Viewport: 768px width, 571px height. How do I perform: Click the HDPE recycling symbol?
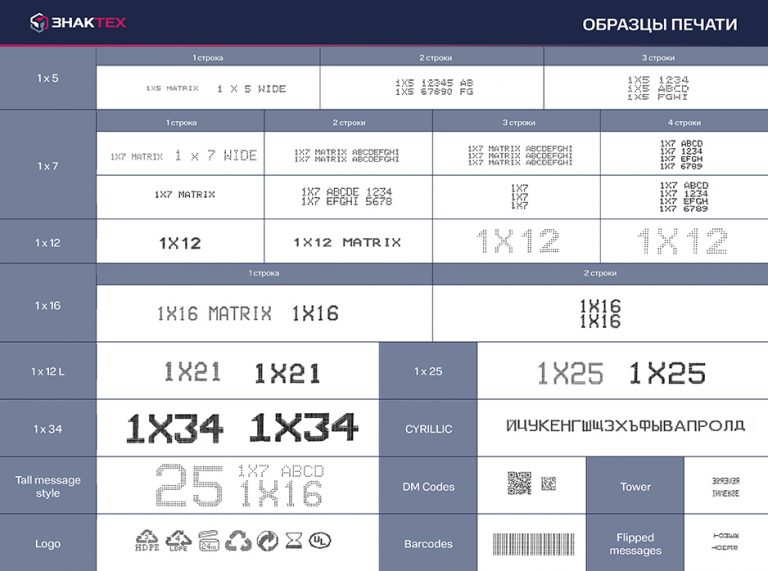click(147, 541)
